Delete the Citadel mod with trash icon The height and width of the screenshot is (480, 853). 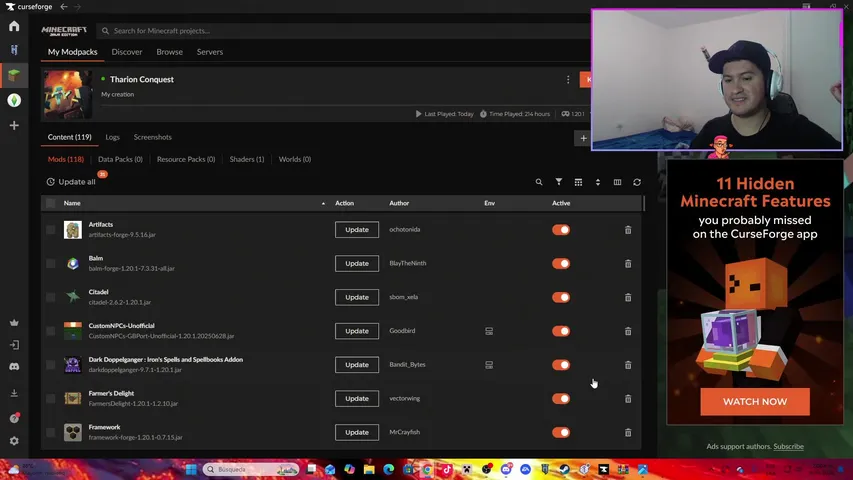pyautogui.click(x=628, y=297)
